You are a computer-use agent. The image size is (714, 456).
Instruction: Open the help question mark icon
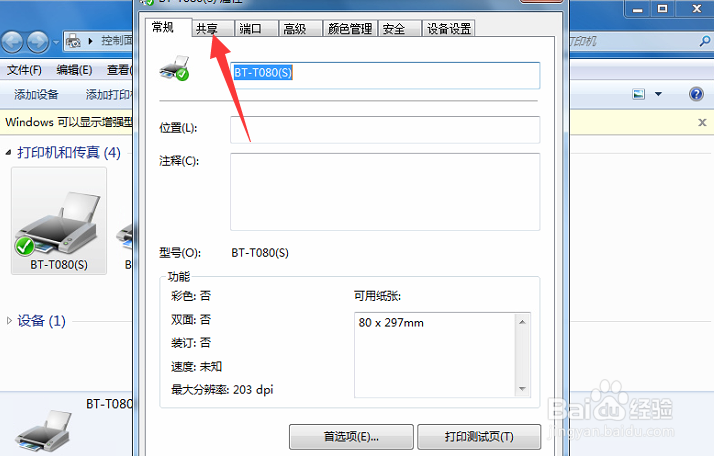(696, 94)
